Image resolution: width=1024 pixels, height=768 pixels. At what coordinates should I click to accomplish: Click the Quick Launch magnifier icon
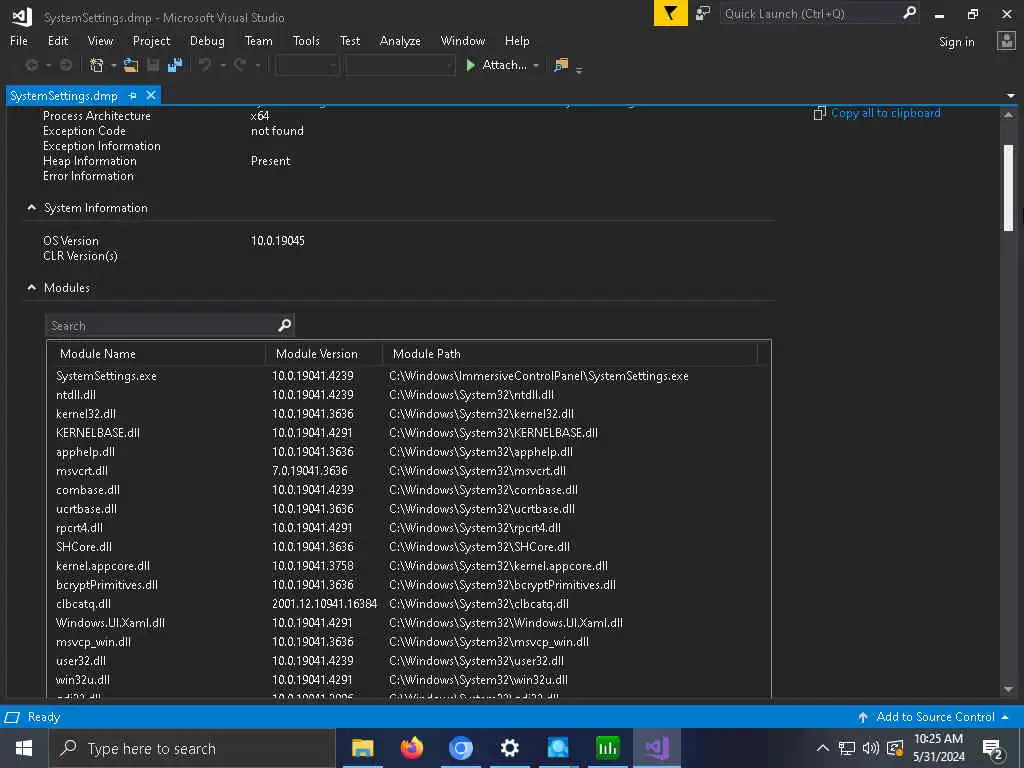click(909, 13)
